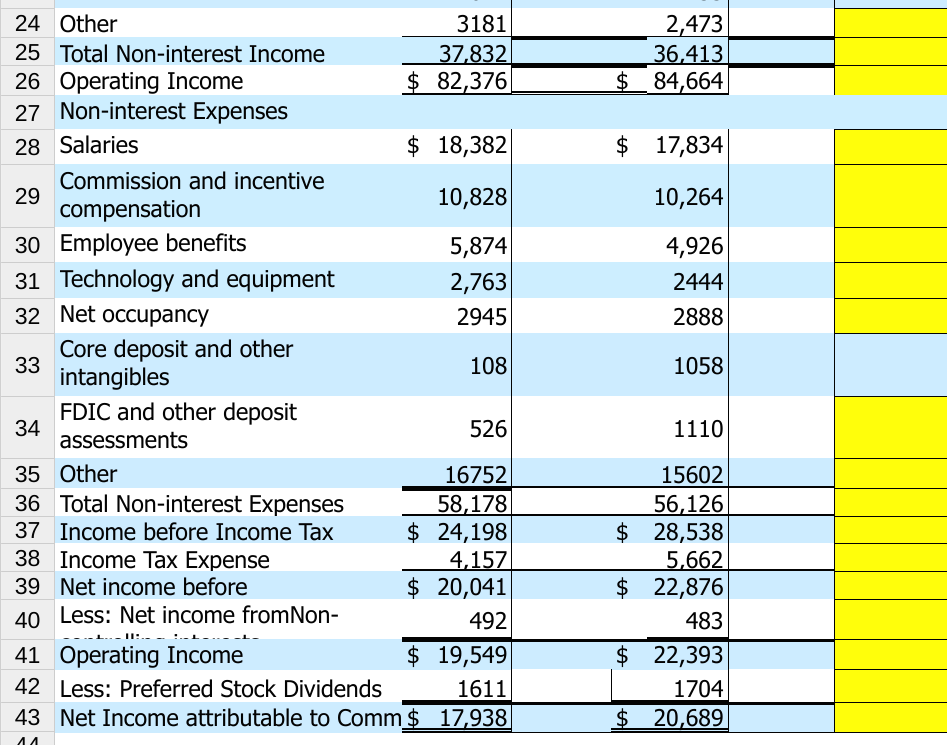
Task: Select the 'Employee benefits' cell
Action: tap(228, 245)
